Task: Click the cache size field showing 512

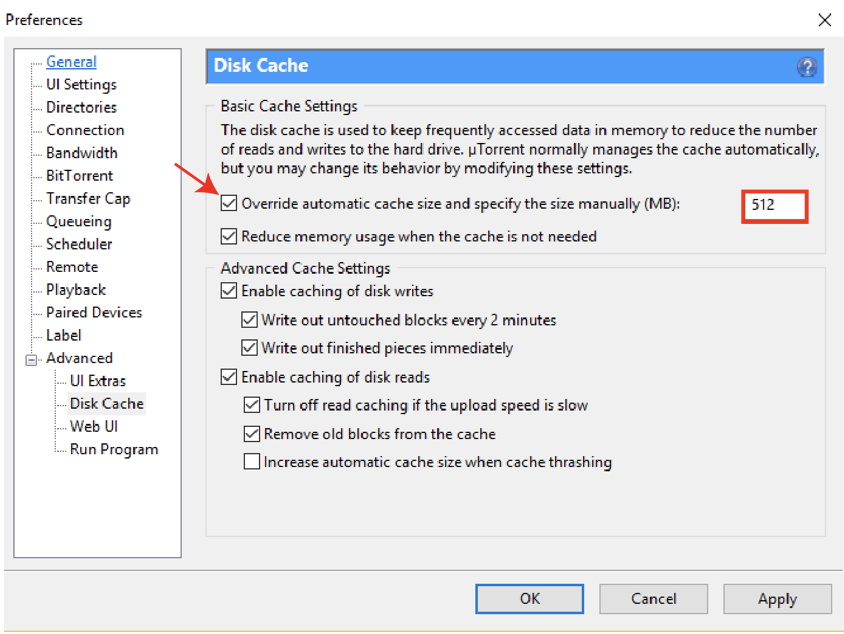Action: click(775, 206)
